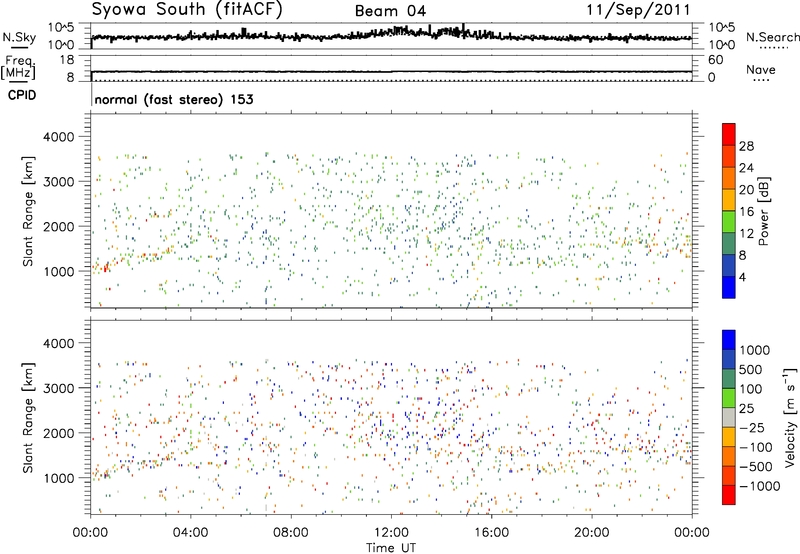Click the 3000 tick on velocity panel axis
Viewport: 800px width, 554px height.
tap(59, 388)
